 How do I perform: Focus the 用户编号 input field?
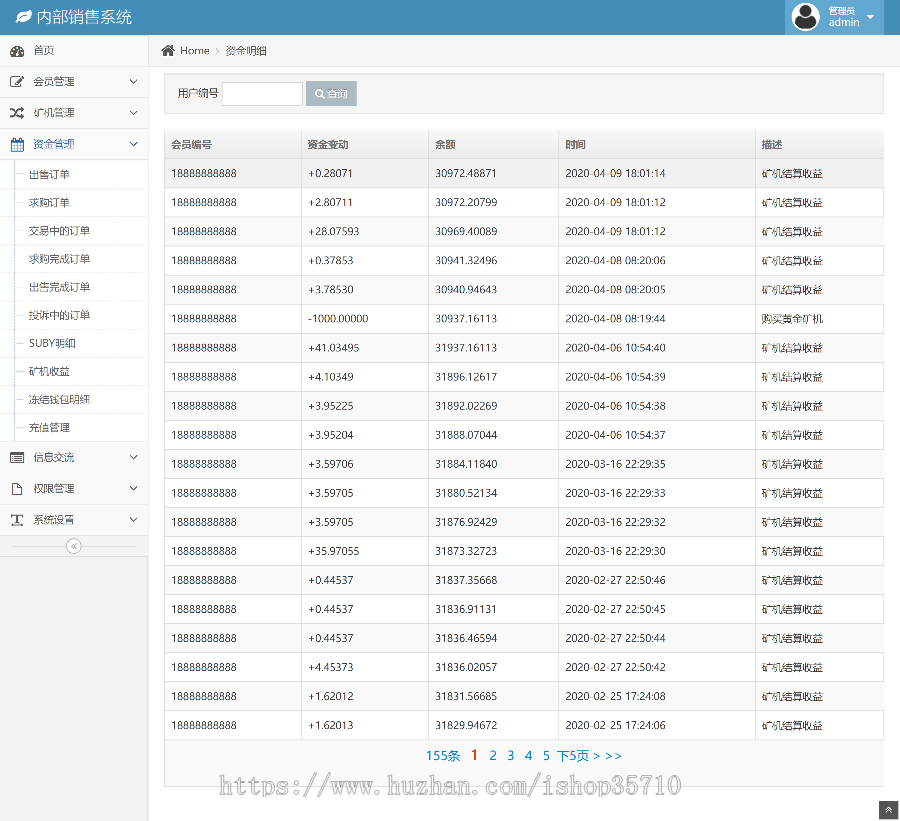(262, 94)
